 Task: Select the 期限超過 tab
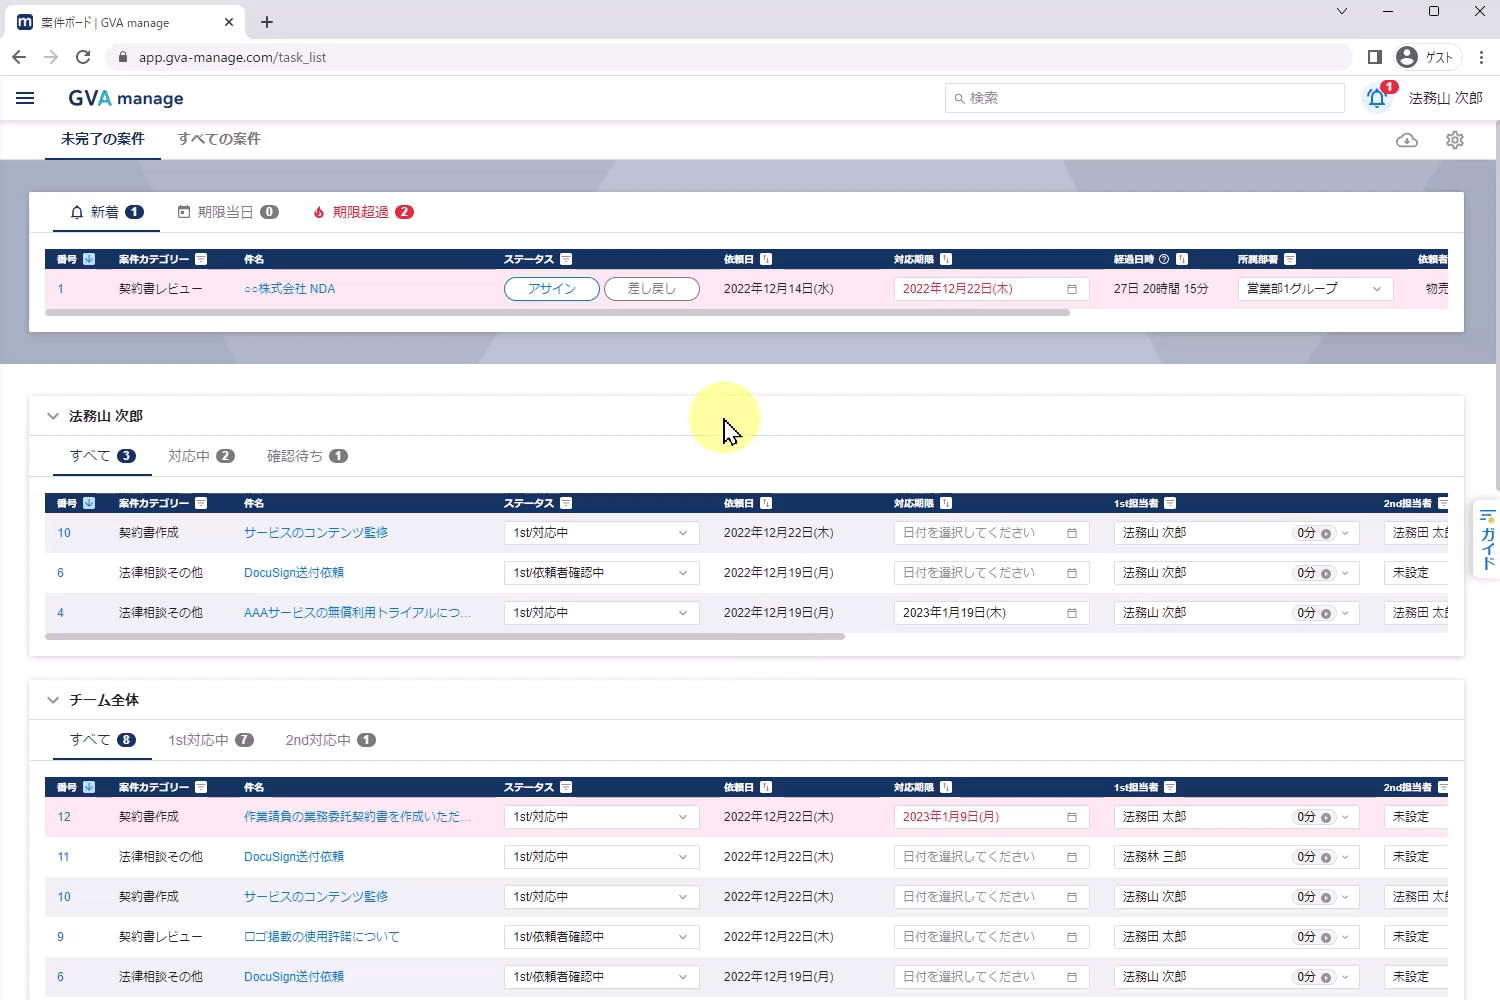click(x=363, y=212)
